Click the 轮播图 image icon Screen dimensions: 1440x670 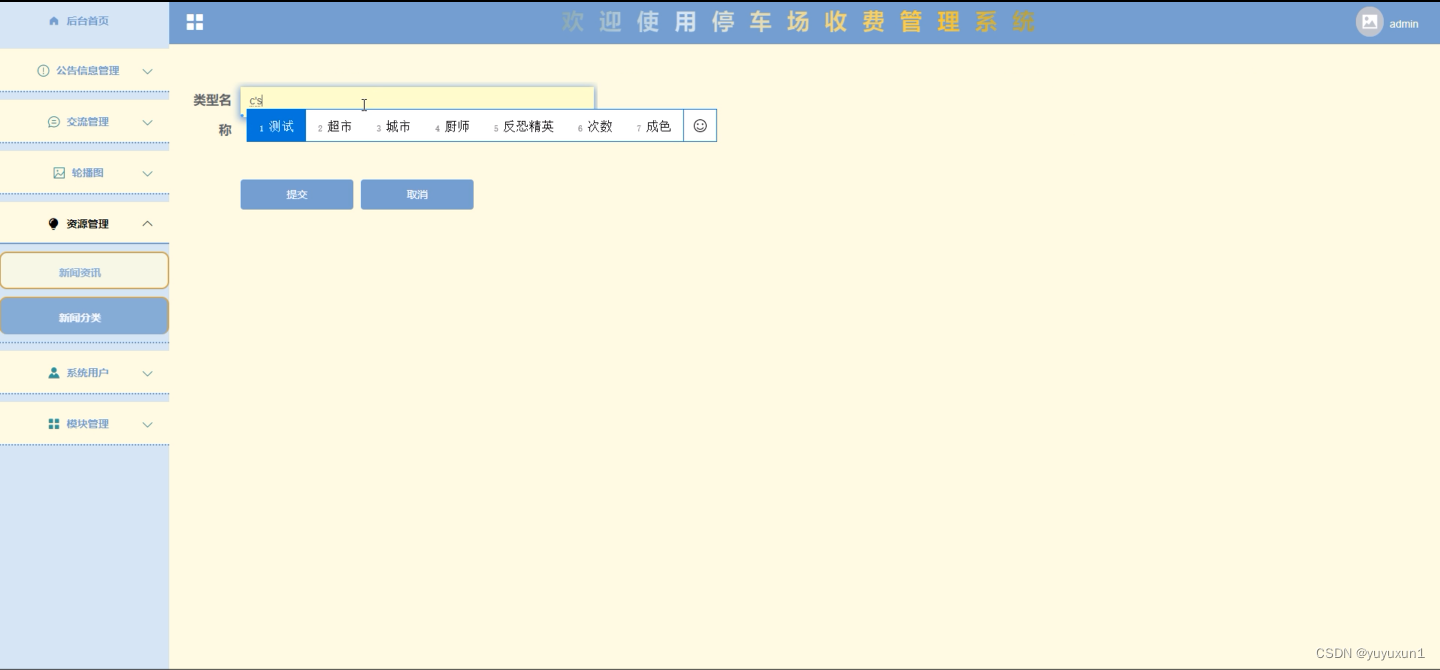pyautogui.click(x=59, y=173)
